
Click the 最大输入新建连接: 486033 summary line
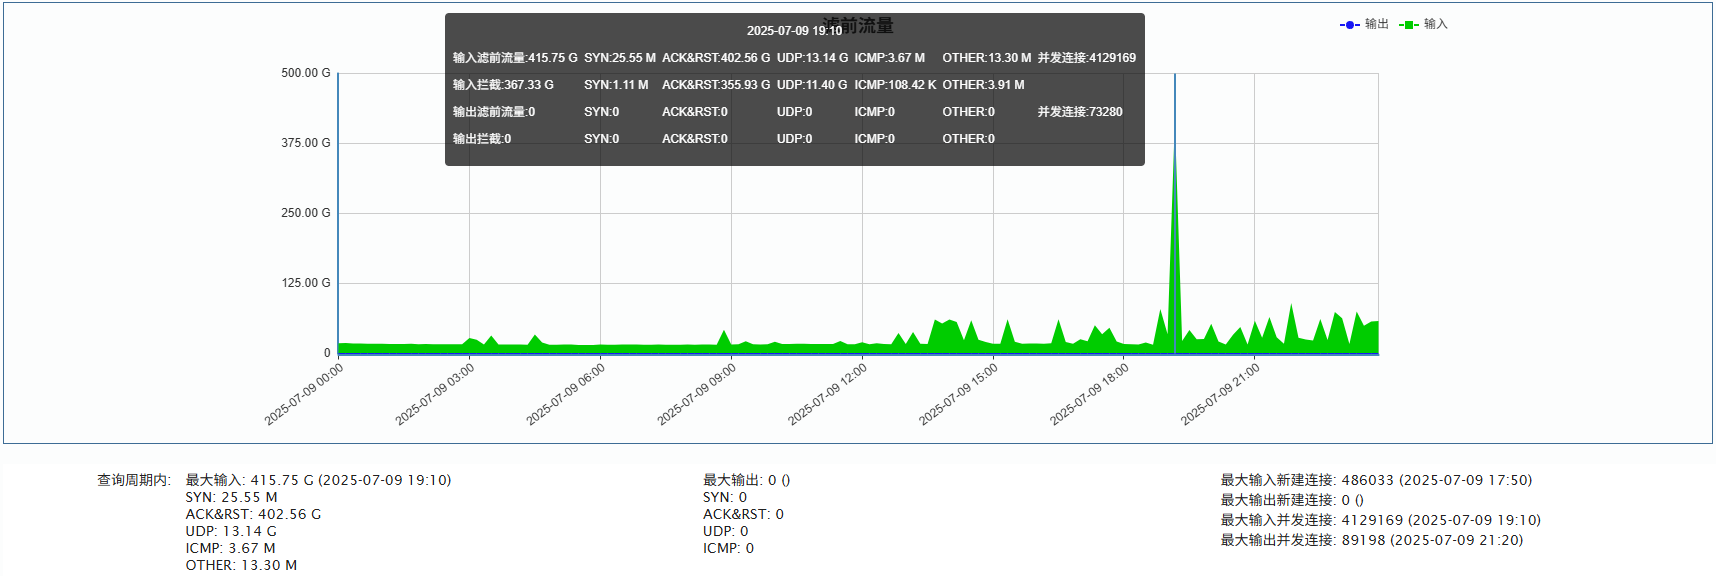click(1375, 480)
